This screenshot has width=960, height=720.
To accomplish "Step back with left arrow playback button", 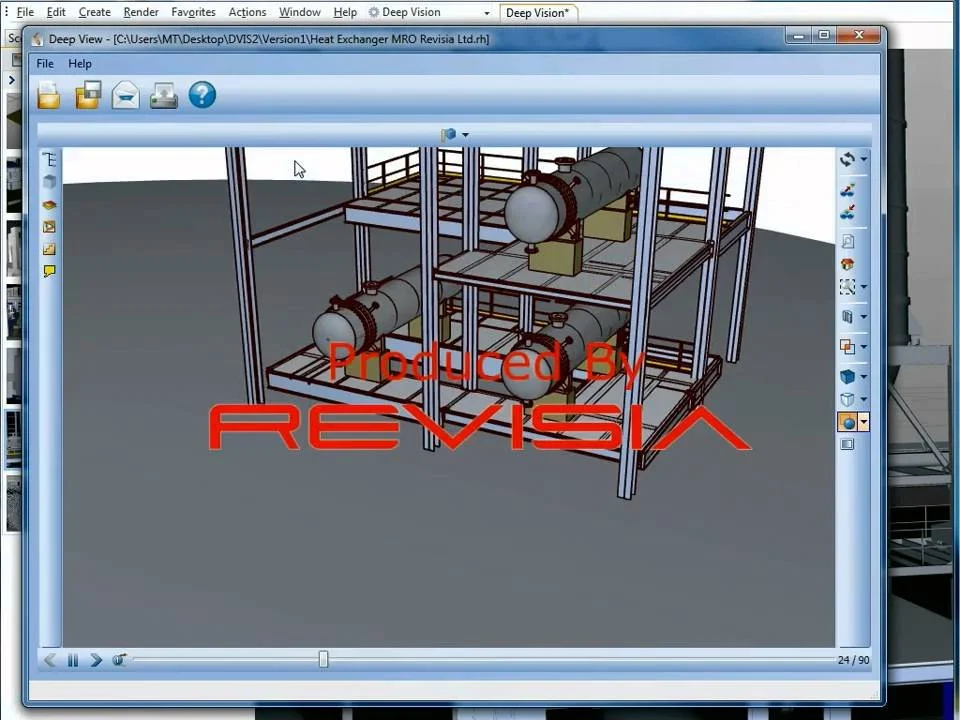I will 50,660.
